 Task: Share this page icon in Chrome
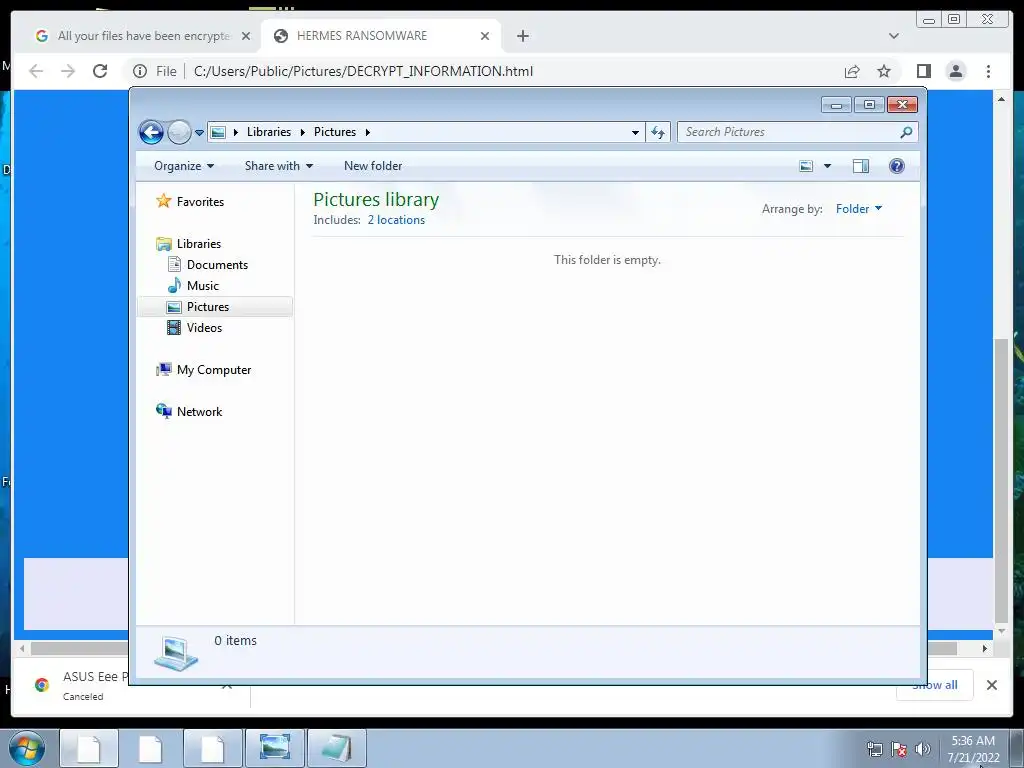(x=852, y=71)
